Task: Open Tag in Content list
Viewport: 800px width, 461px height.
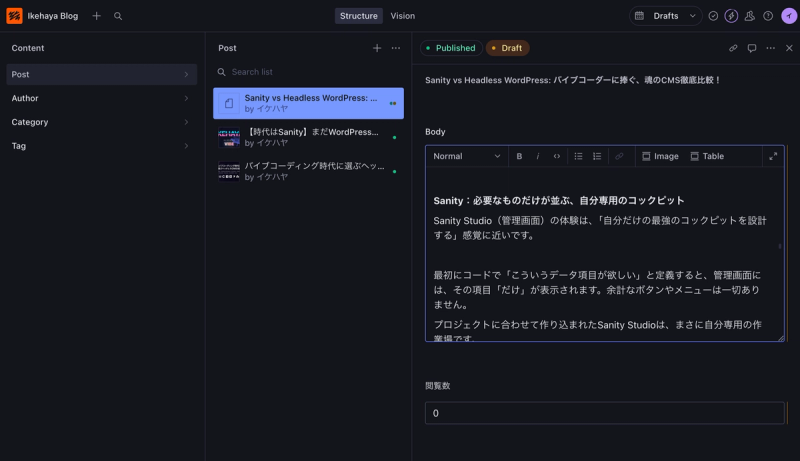Action: [102, 146]
